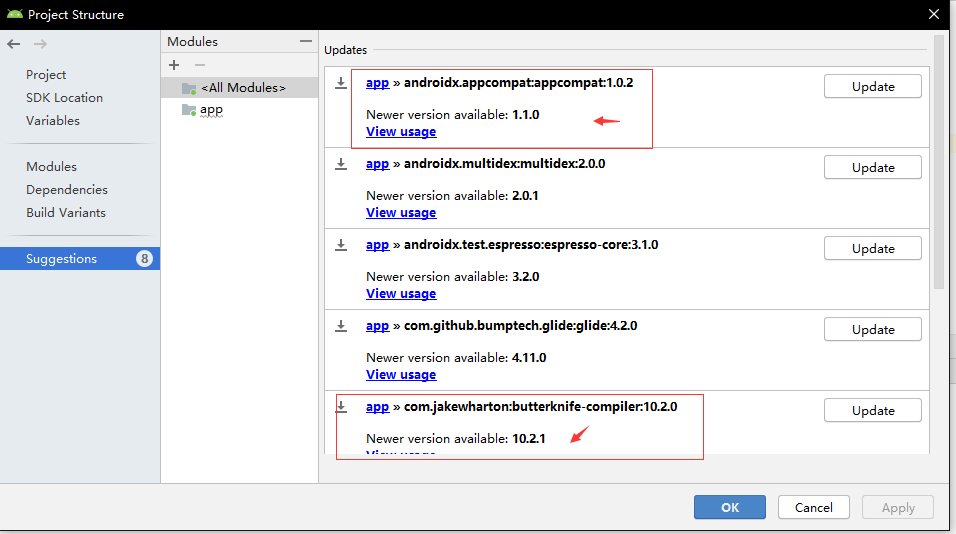Add a new module with plus icon

174,65
